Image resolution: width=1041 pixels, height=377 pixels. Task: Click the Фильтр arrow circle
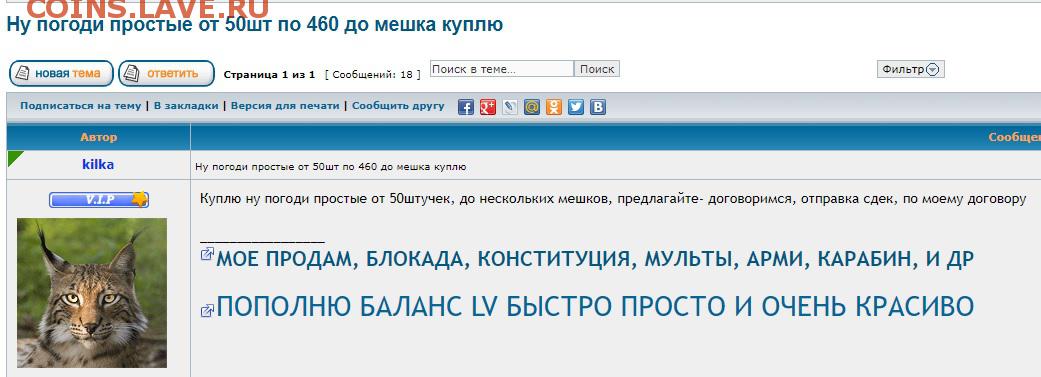click(933, 70)
